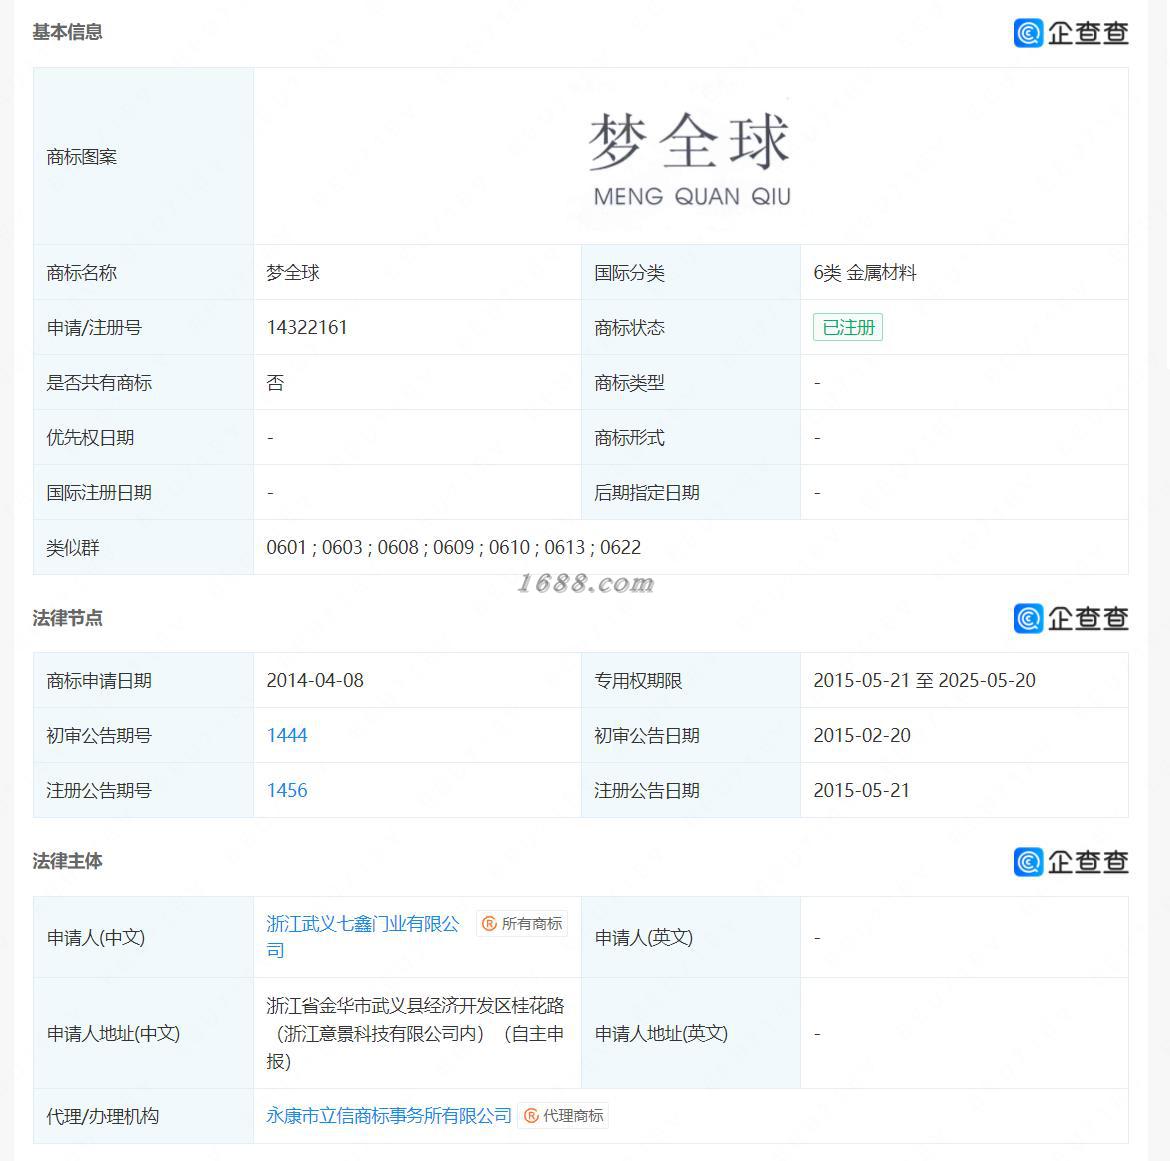Click the 企查查 logo in 基本信息 section
The height and width of the screenshot is (1161, 1170).
[x=1071, y=33]
